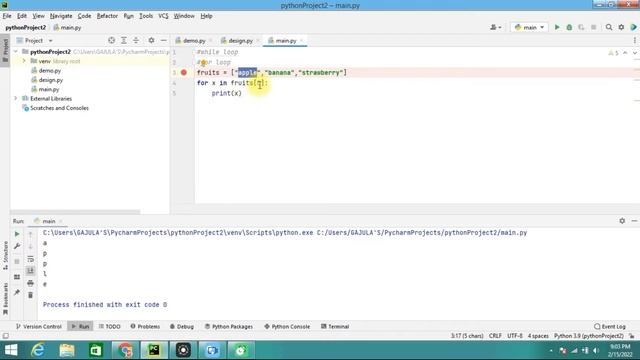Print console output icon
Screen dimensions: 640x360
[x=31, y=283]
